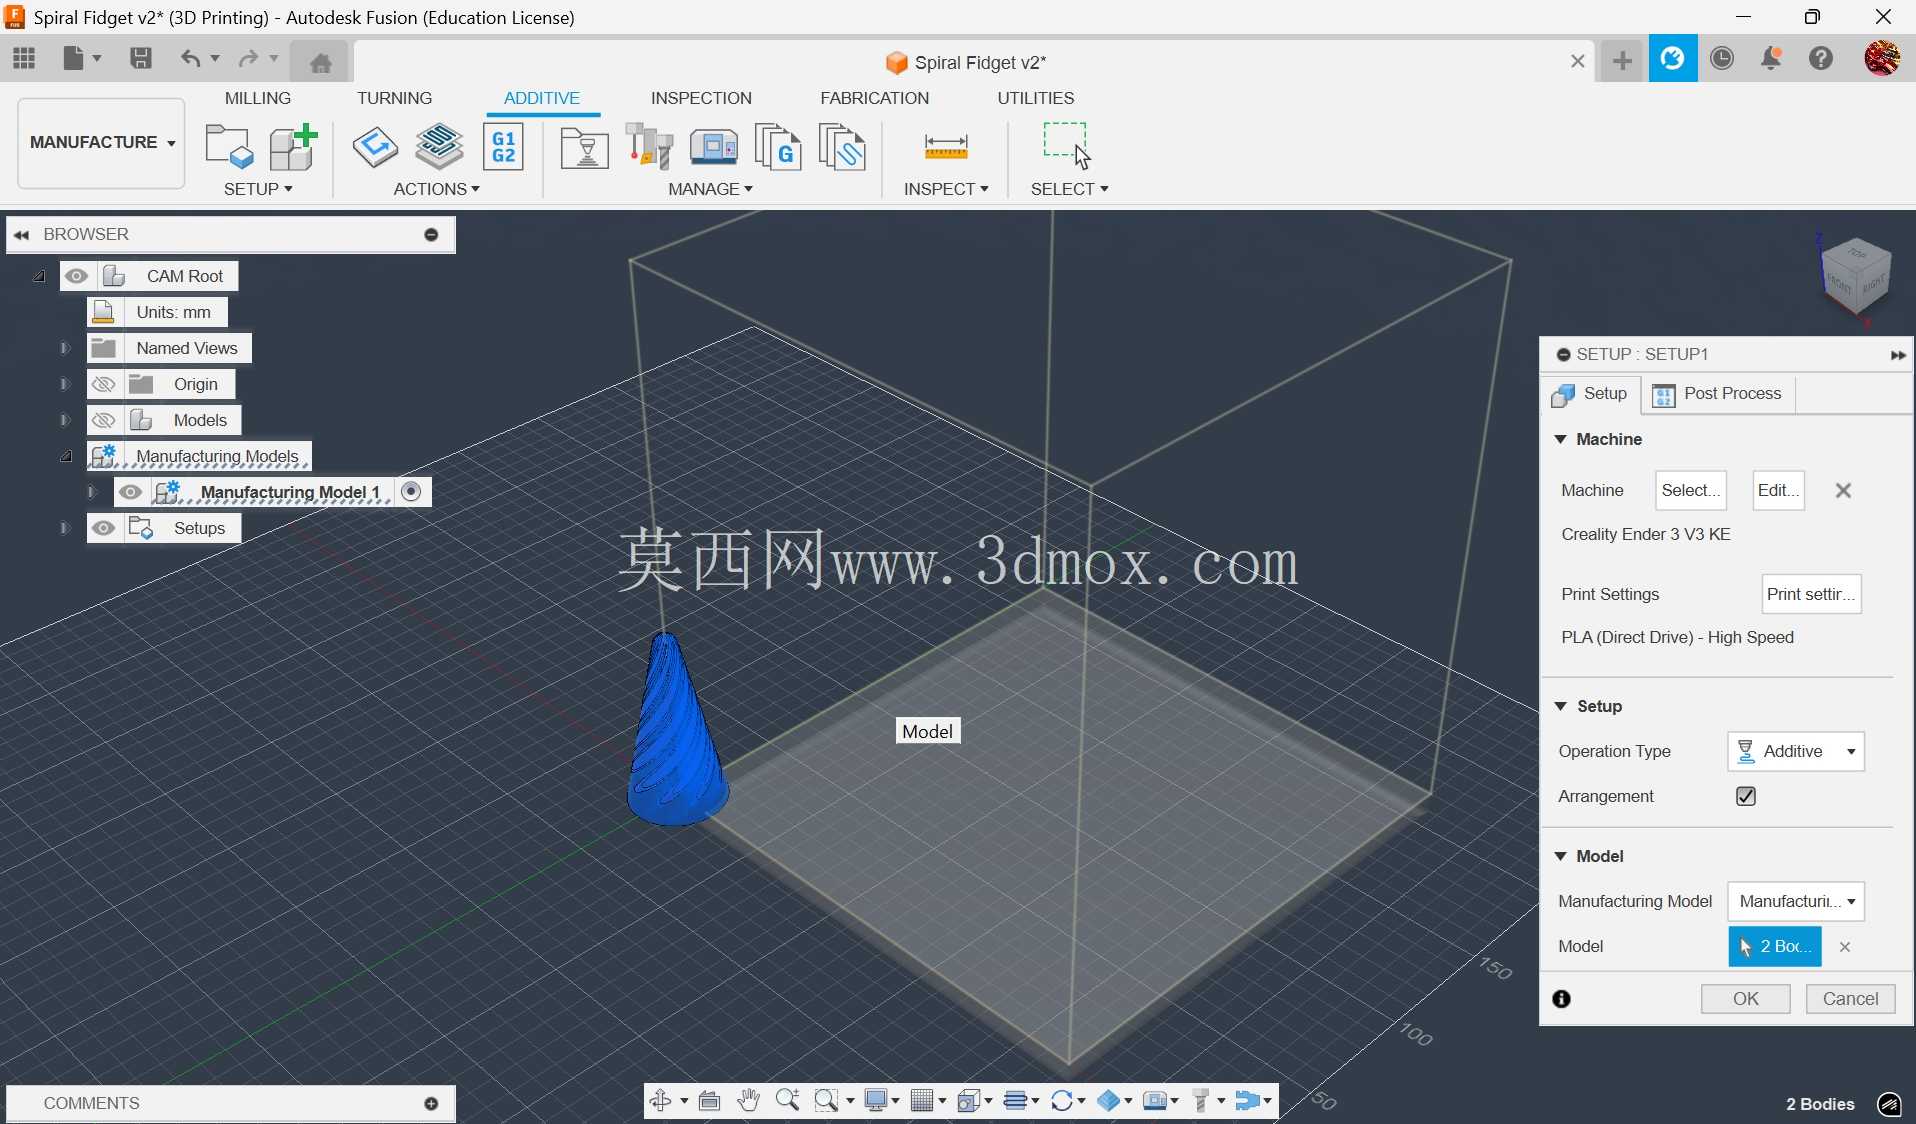Cancel the setup dialog
The height and width of the screenshot is (1124, 1916).
1850,998
